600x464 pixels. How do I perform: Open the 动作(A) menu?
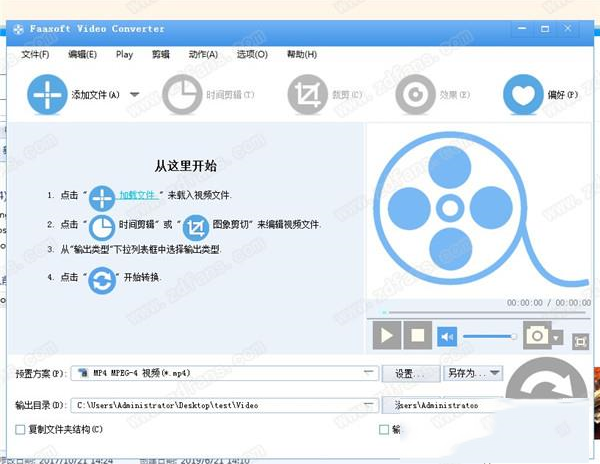click(x=203, y=55)
